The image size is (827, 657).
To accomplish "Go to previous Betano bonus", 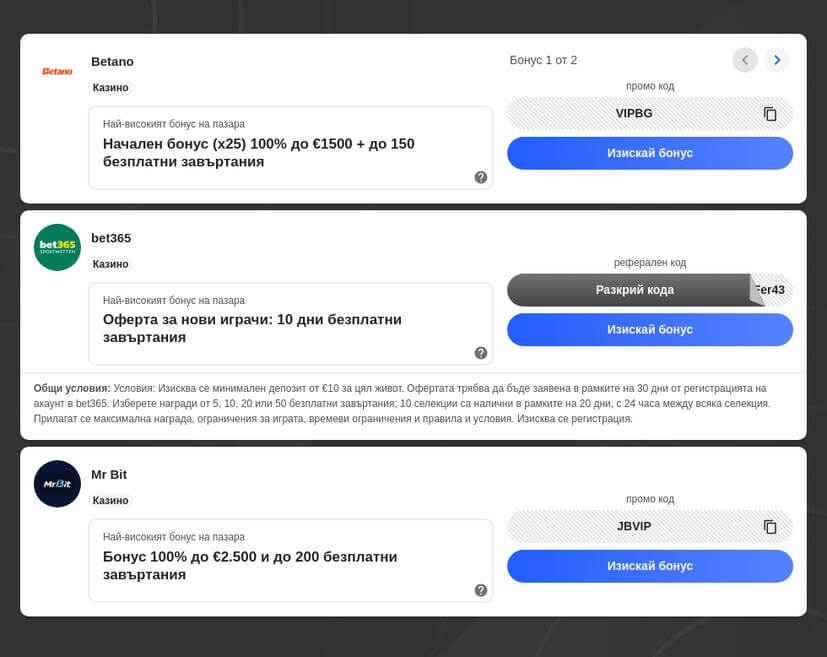I will (x=745, y=60).
